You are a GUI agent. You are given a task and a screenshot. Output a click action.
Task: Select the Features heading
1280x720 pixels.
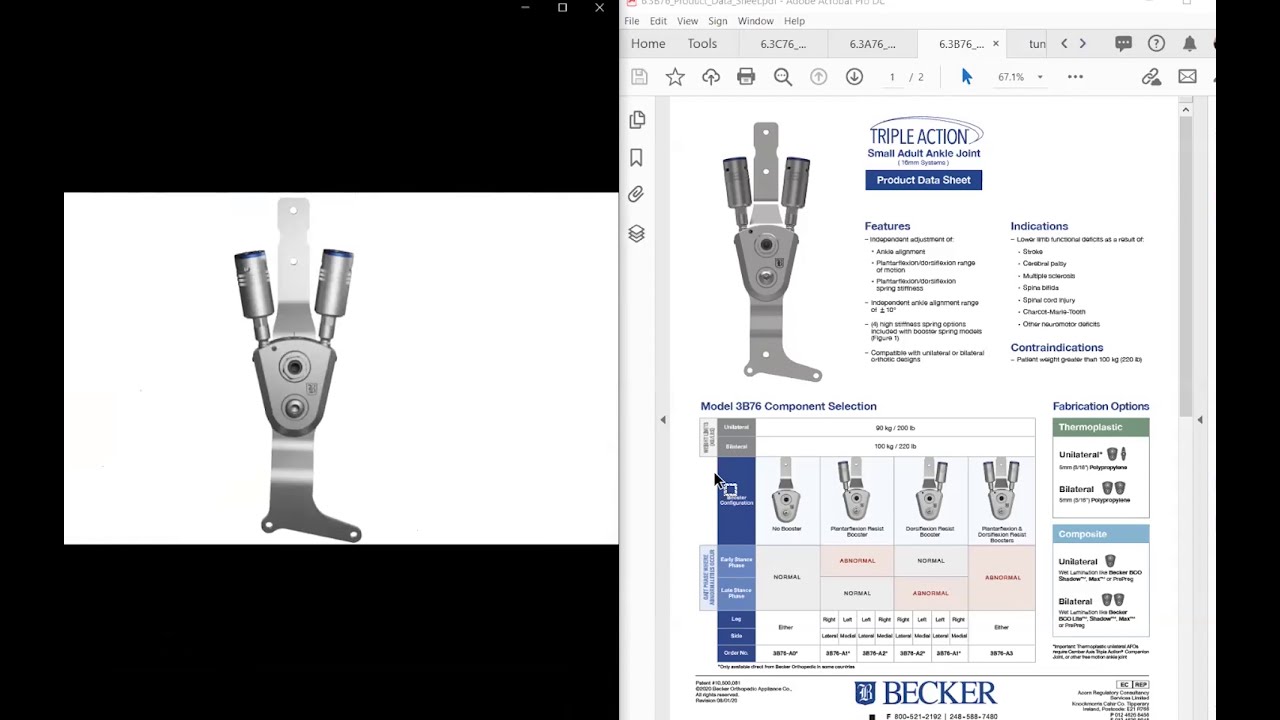[x=887, y=226]
